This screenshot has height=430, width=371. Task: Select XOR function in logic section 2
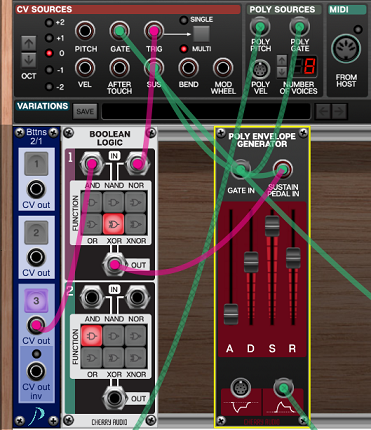pyautogui.click(x=114, y=358)
